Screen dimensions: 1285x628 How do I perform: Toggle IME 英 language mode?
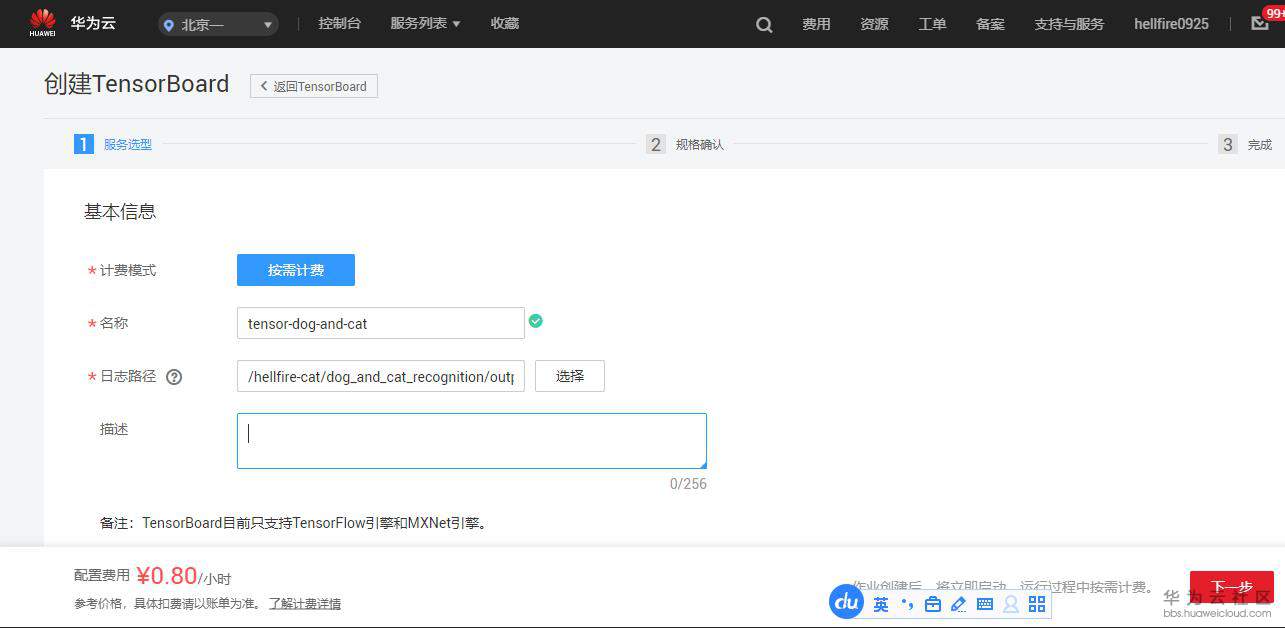(881, 604)
